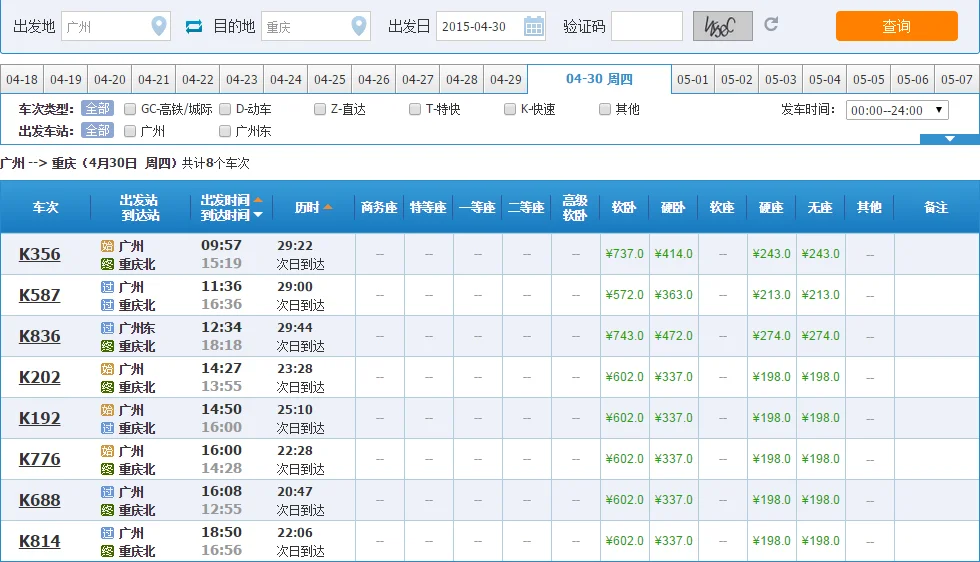
Task: Expand the filter panel with blue arrow
Action: point(949,139)
